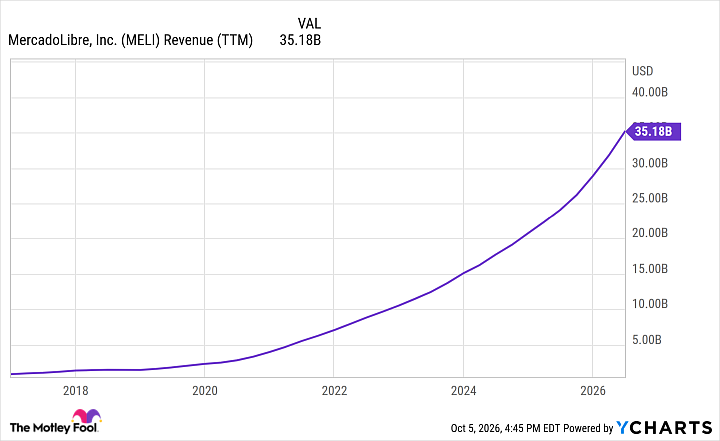Click the 2020 x-axis label

click(205, 391)
